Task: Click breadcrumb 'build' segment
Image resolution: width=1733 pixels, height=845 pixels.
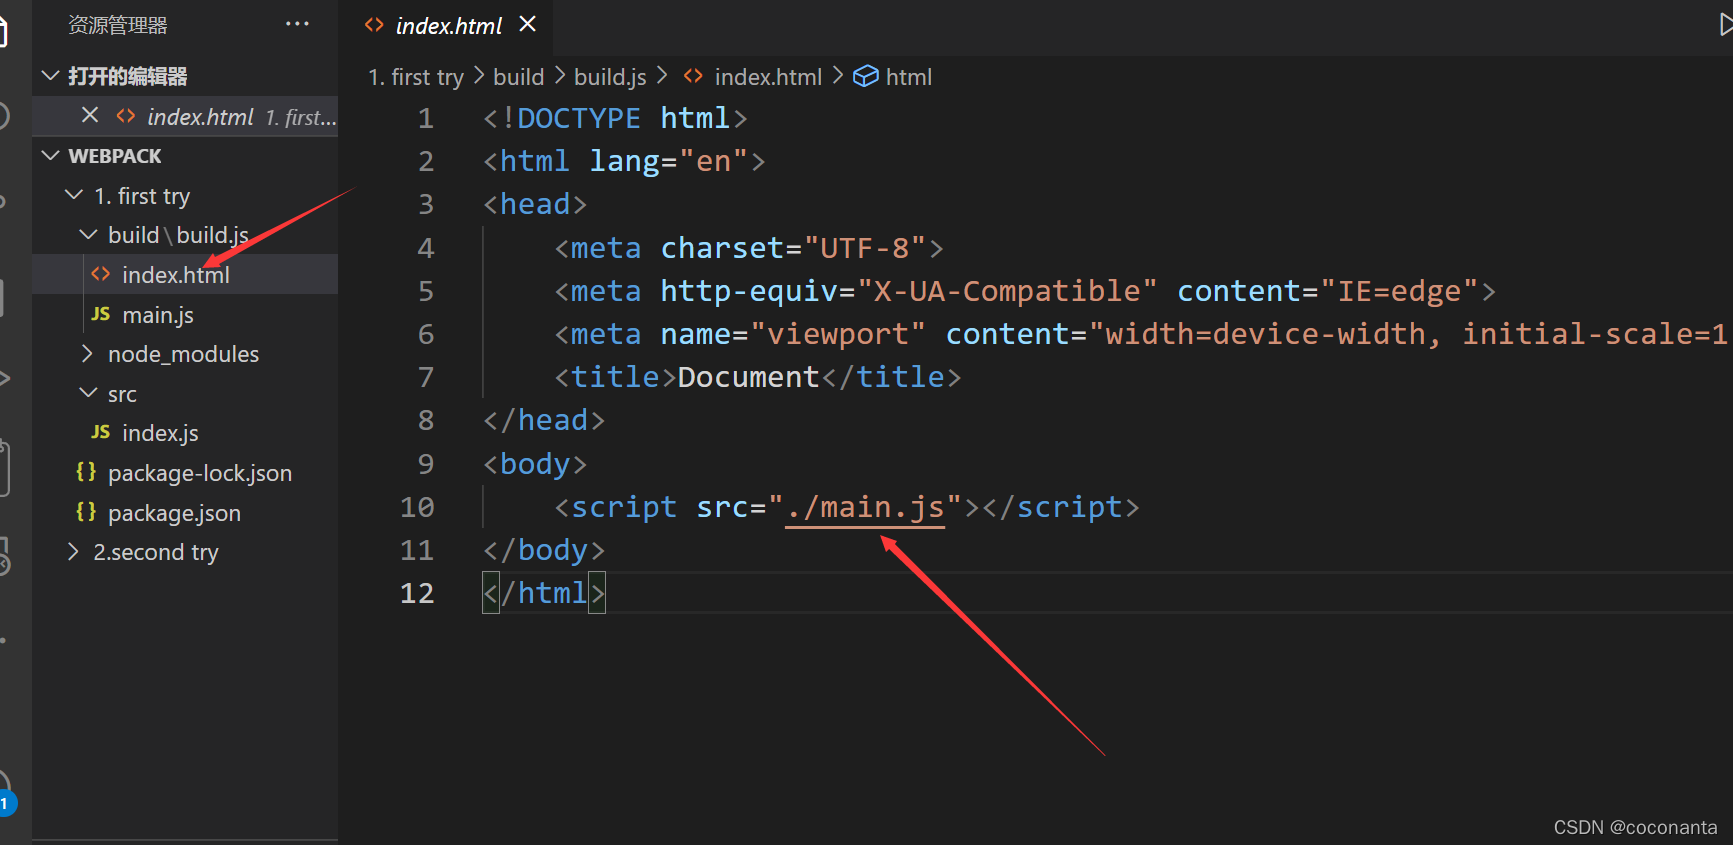Action: (x=518, y=77)
